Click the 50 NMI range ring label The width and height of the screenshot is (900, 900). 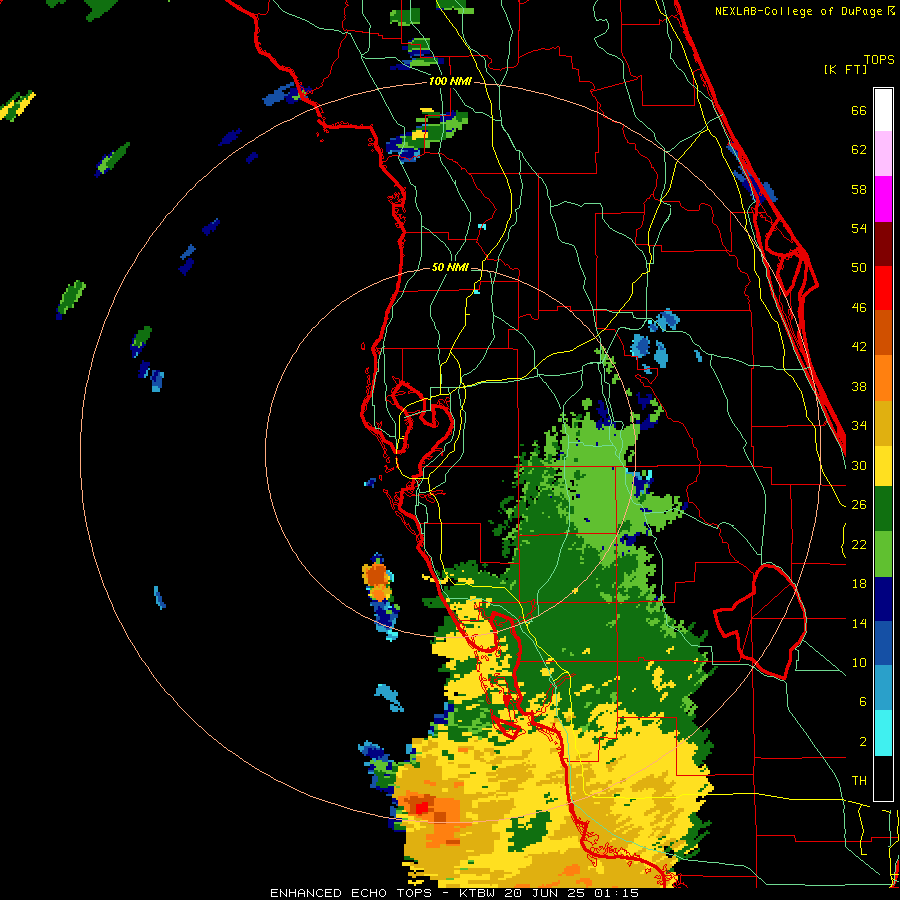click(x=450, y=267)
